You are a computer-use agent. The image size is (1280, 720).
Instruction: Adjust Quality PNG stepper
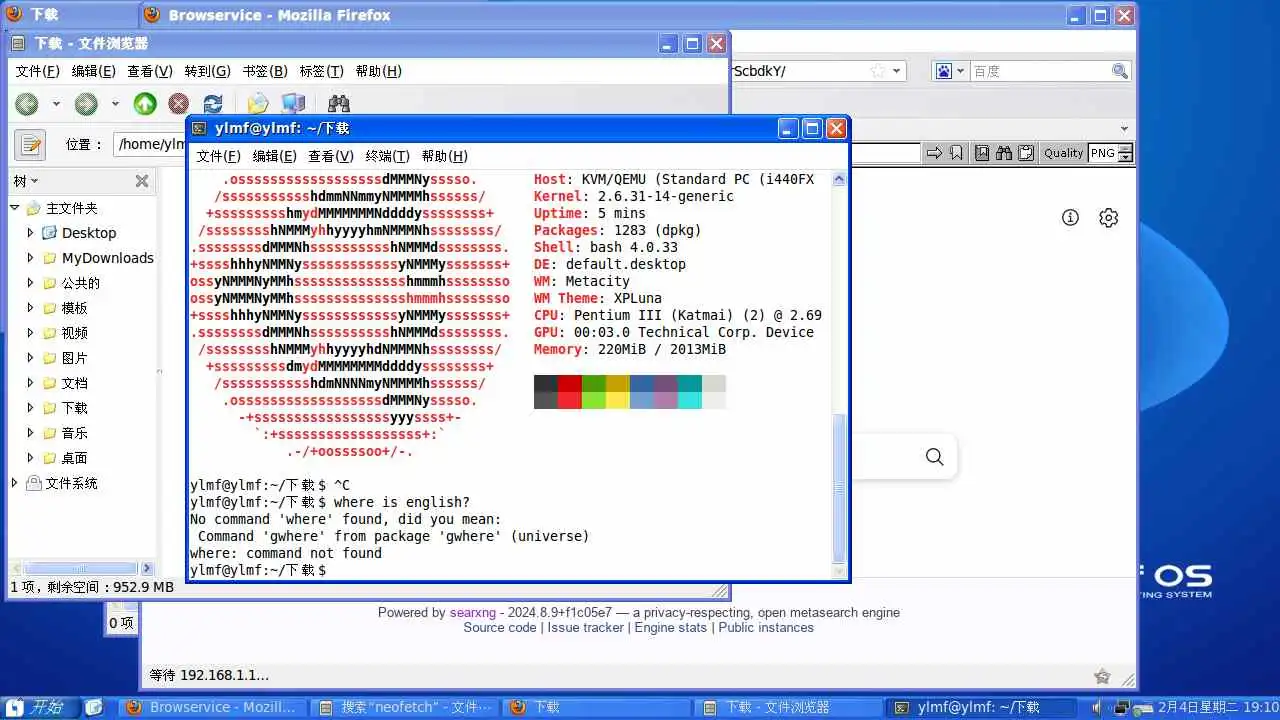[x=1126, y=153]
